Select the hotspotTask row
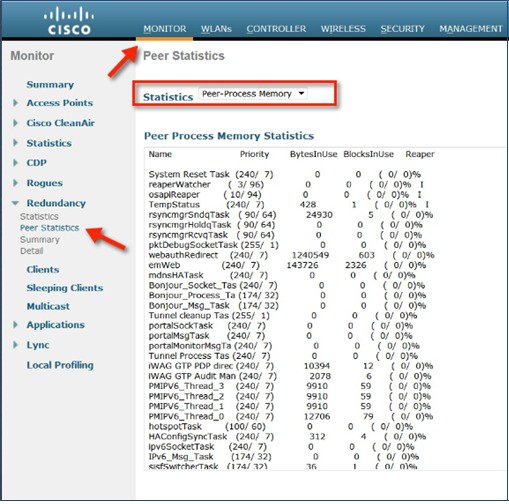 pos(281,426)
